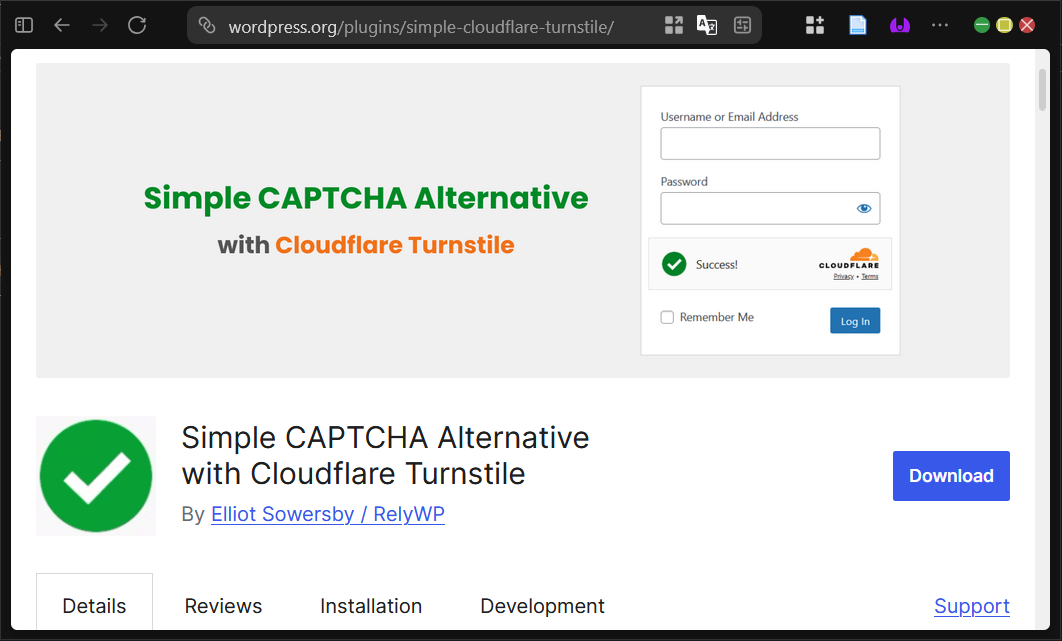Close the window with the red button
Screen dimensions: 1062x641
(1027, 25)
